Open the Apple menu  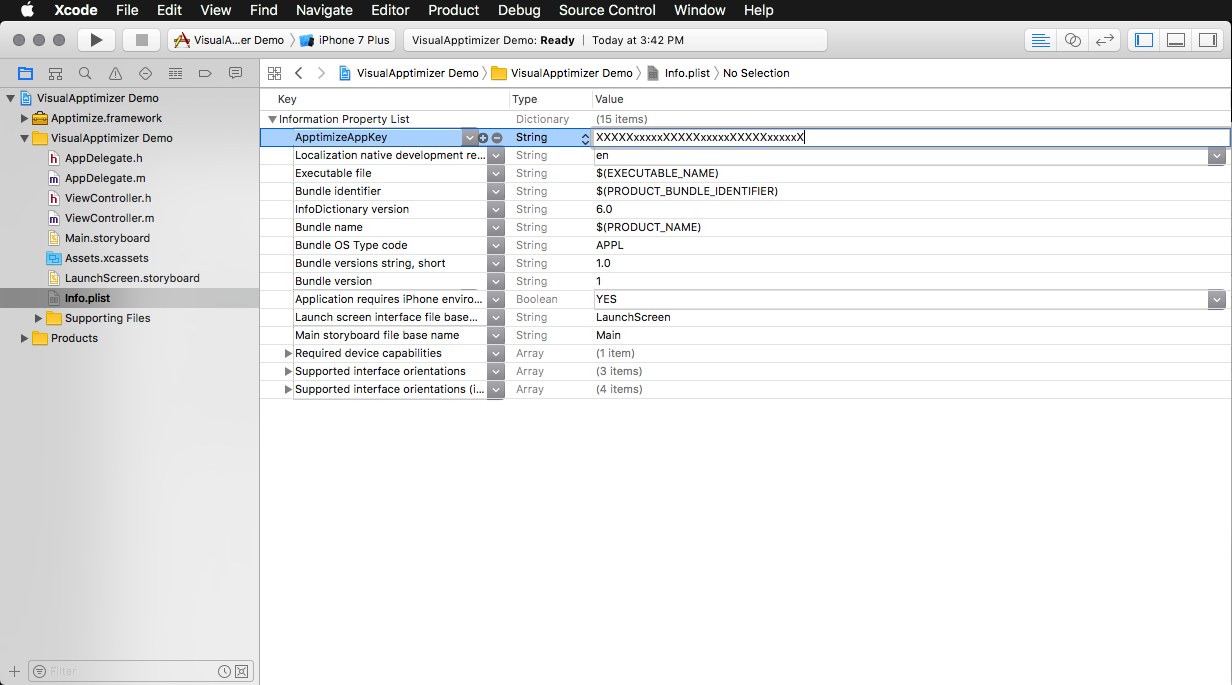click(27, 10)
